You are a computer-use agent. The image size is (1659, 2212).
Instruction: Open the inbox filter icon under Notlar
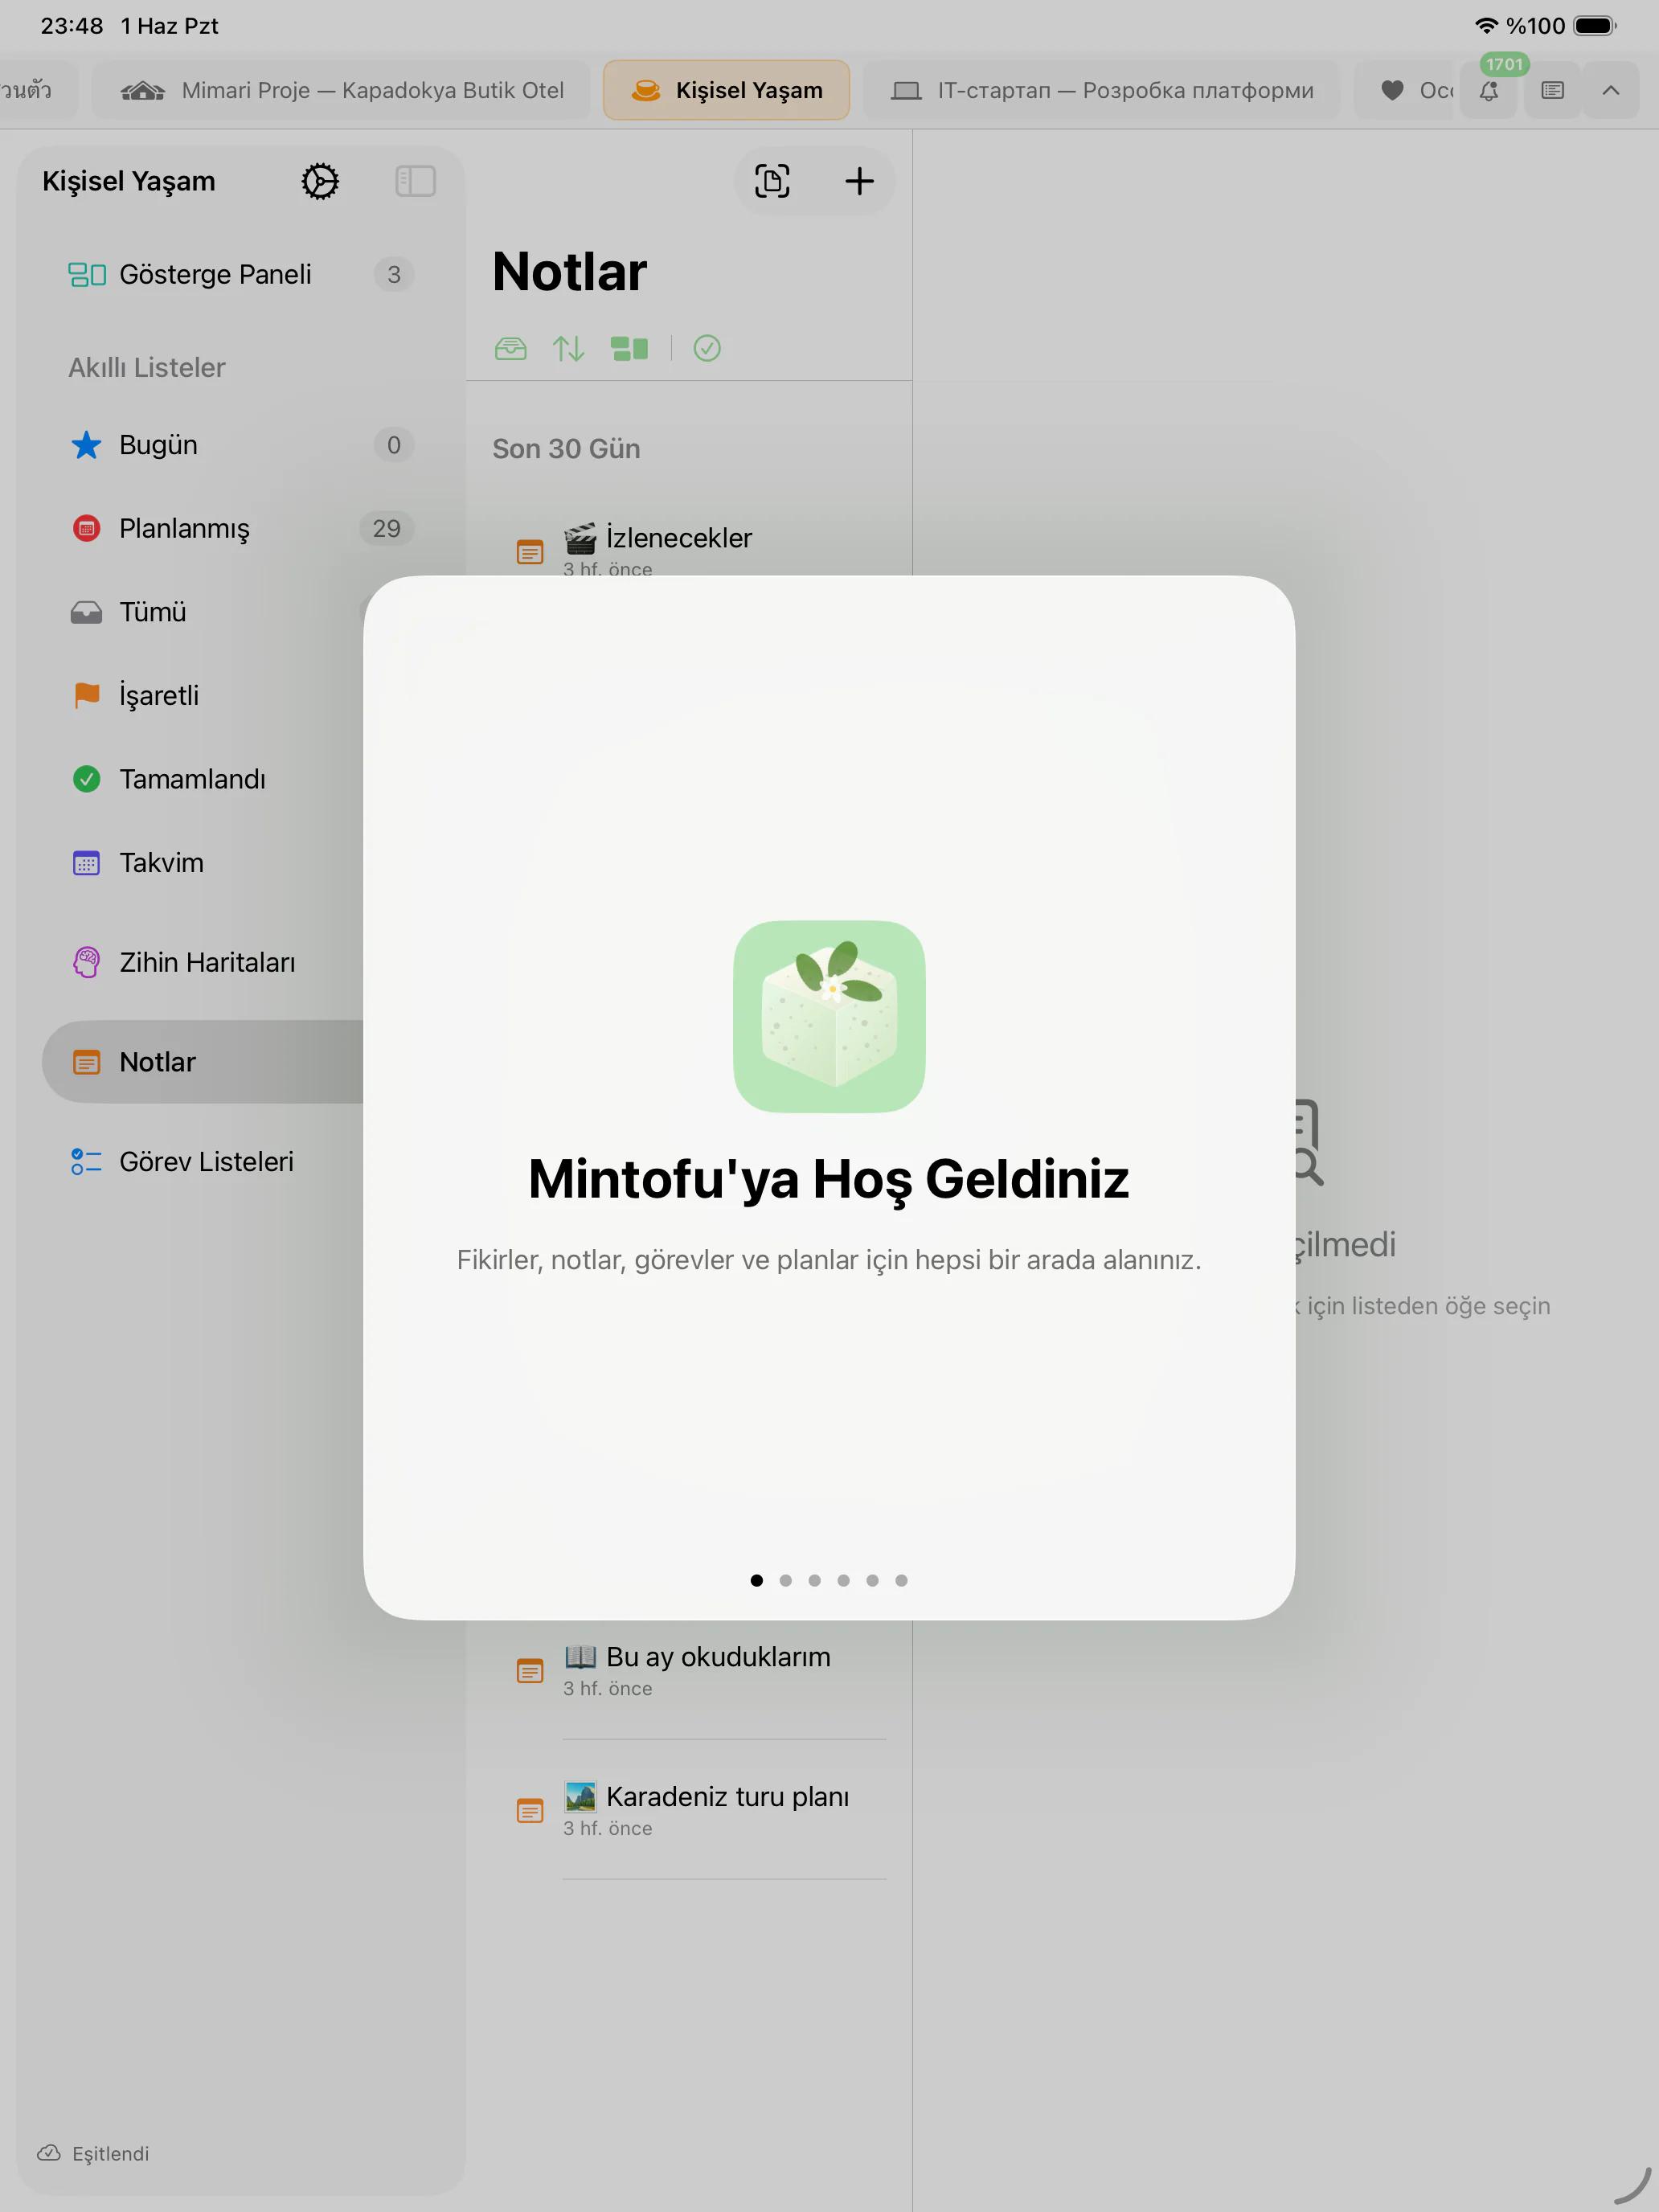tap(511, 348)
